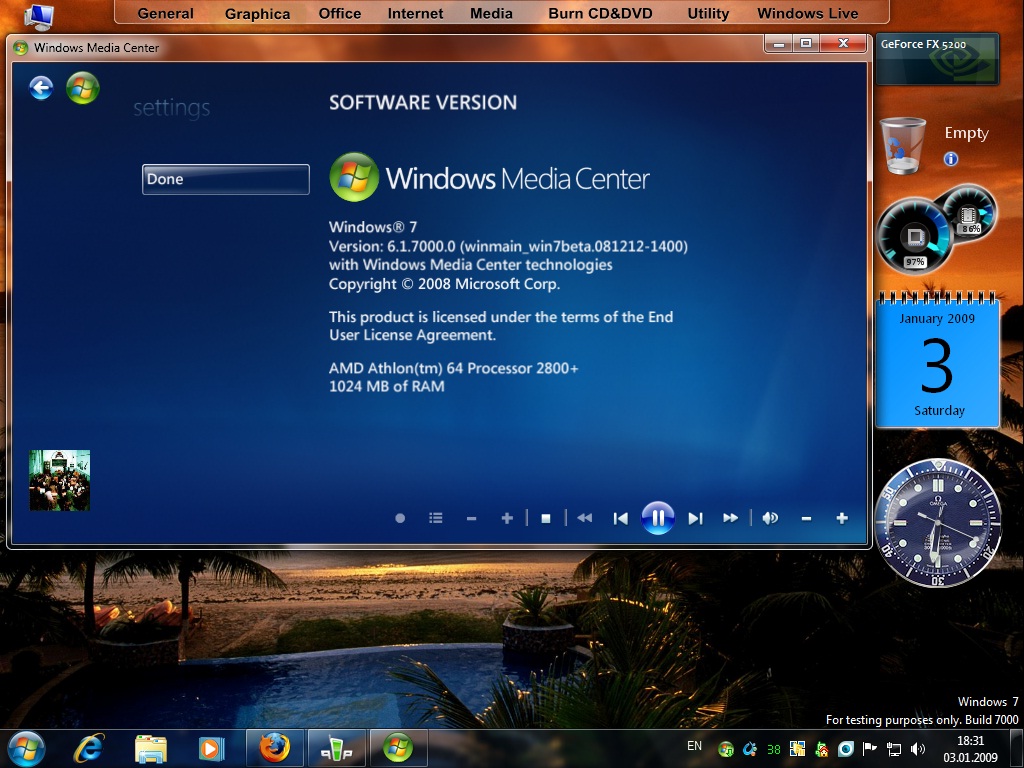The image size is (1024, 768).
Task: Open the Burn CD&DVD menu
Action: pos(600,13)
